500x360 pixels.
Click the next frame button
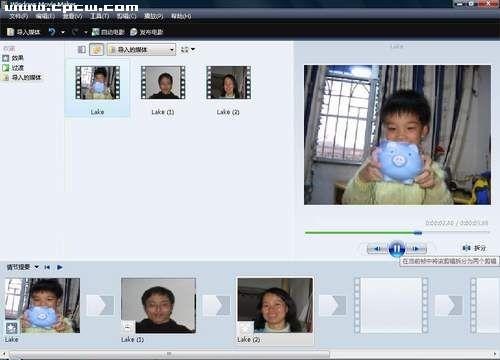point(416,249)
